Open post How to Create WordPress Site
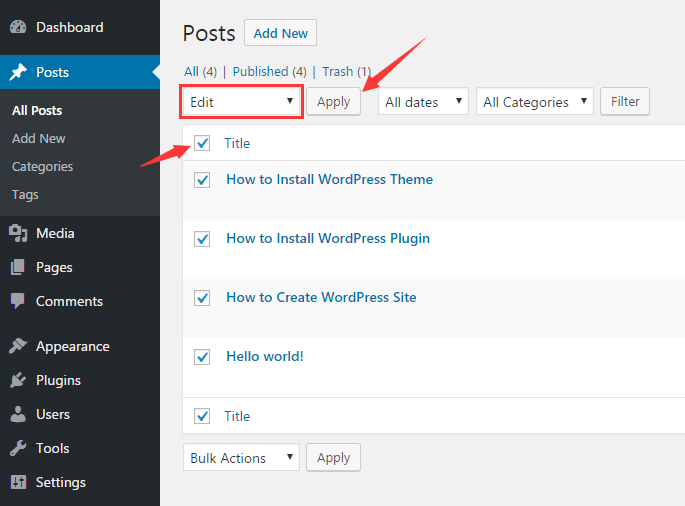The width and height of the screenshot is (685, 506). click(x=321, y=297)
